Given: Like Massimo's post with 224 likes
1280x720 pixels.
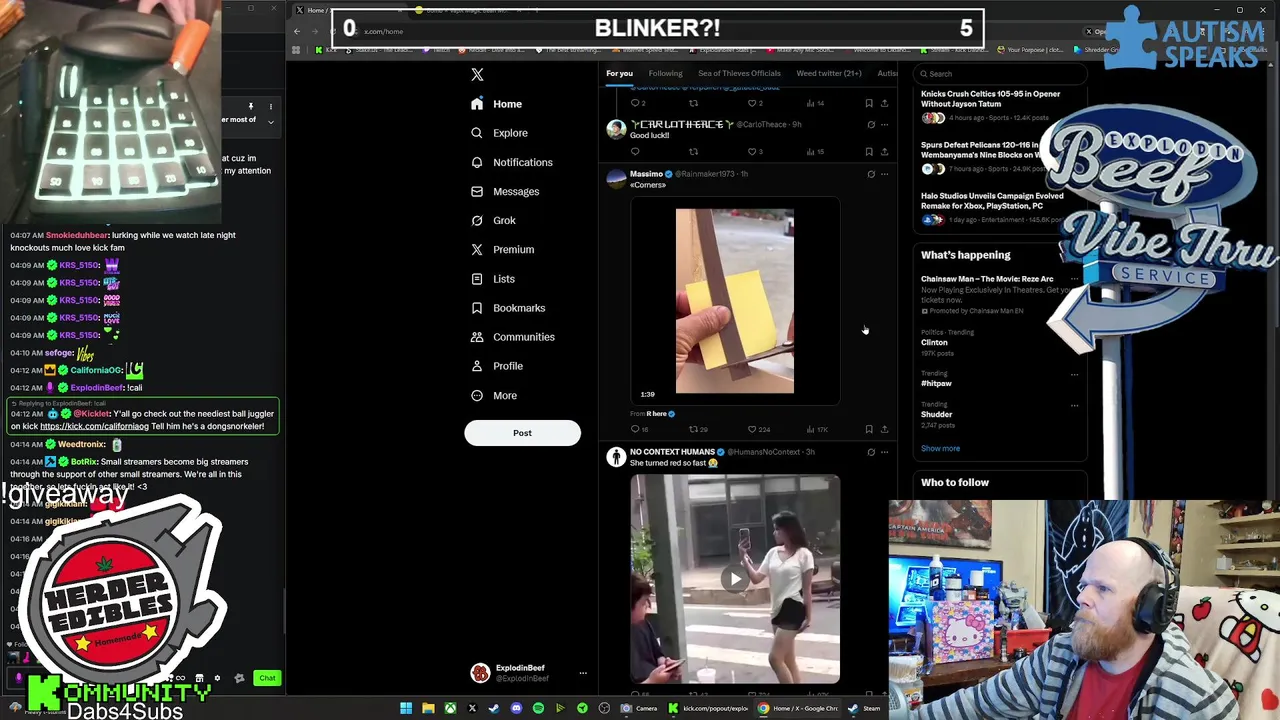Looking at the screenshot, I should (758, 430).
